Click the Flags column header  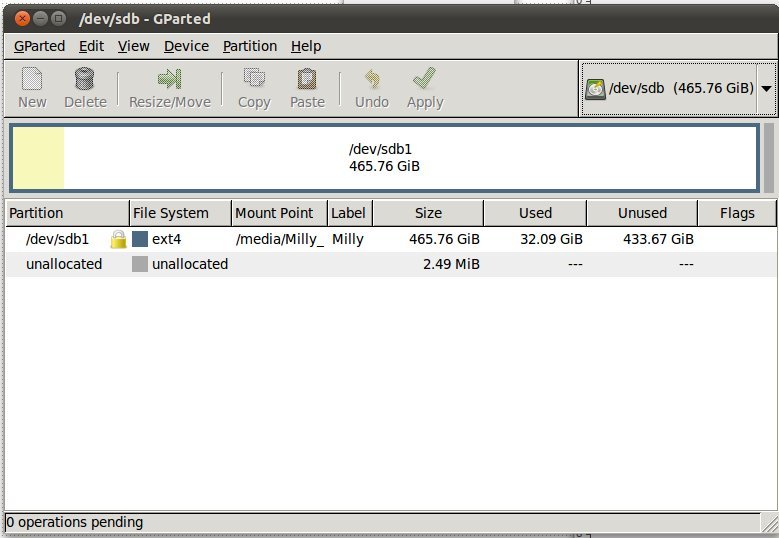737,213
